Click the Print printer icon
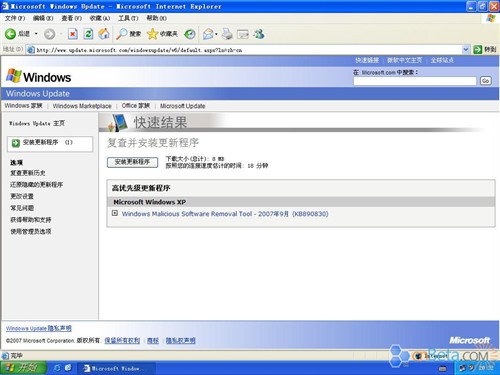 point(227,34)
